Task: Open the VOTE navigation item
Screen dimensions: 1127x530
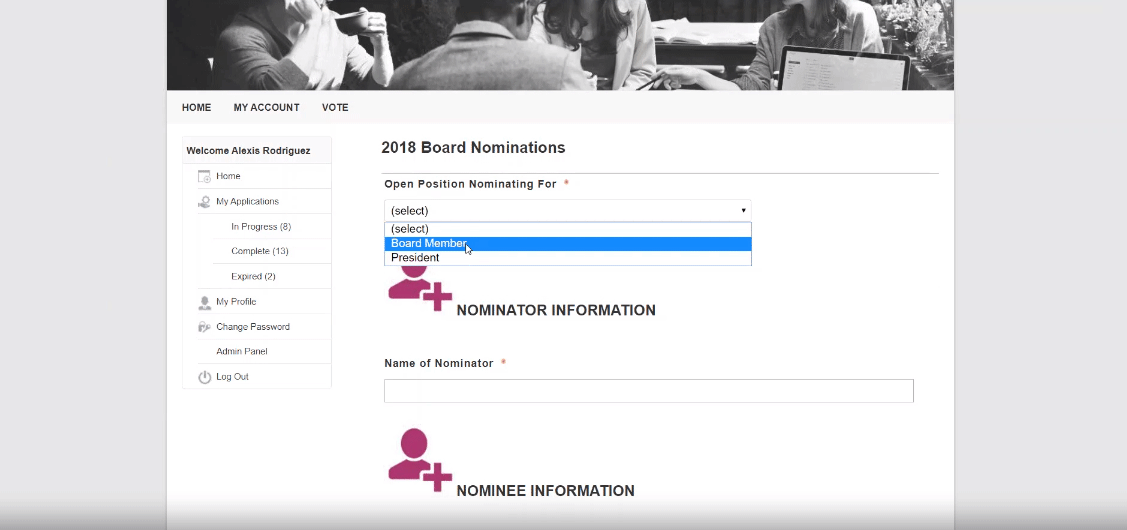Action: pyautogui.click(x=335, y=108)
